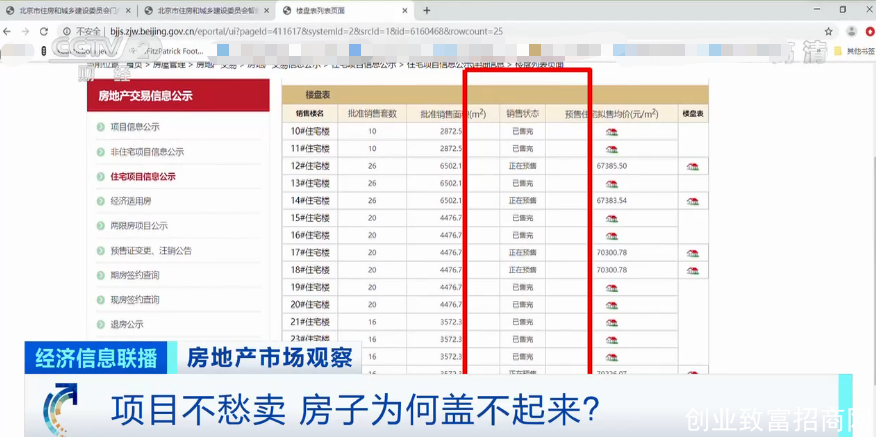876x437 pixels.
Task: Select 预售证变更、注销公告 in the sidebar
Action: (150, 250)
